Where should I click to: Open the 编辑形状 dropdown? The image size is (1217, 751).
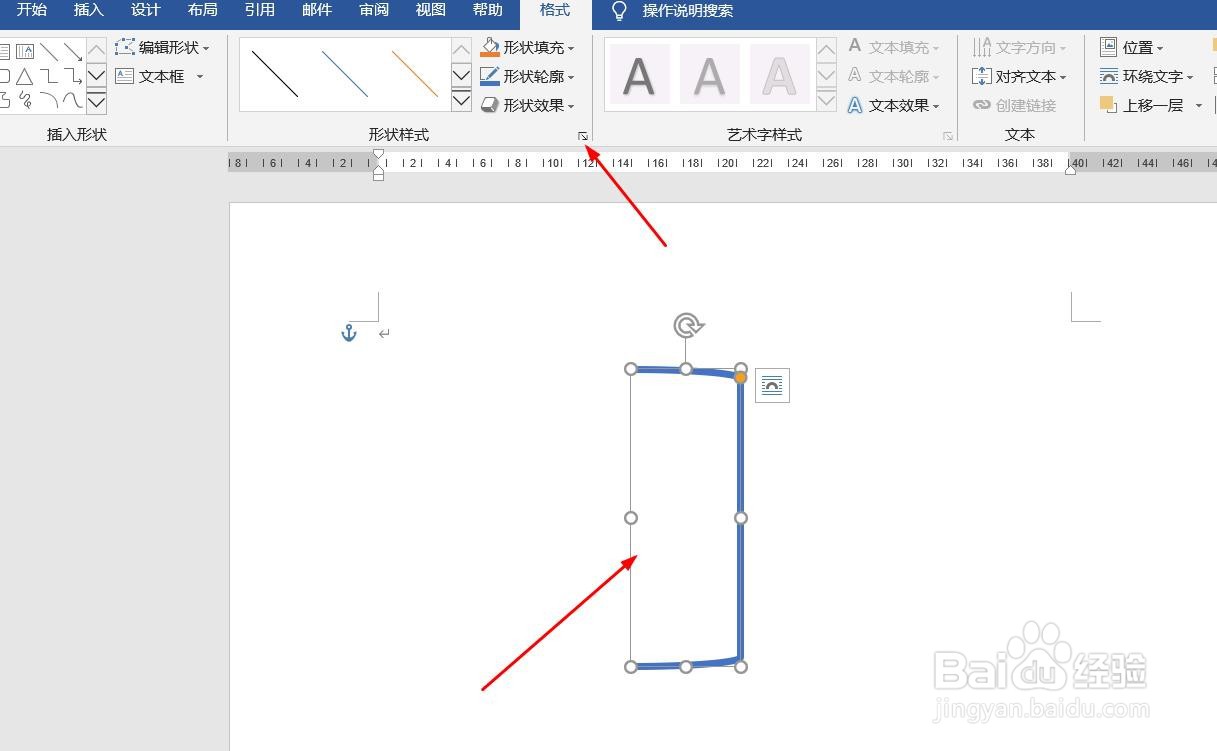click(163, 47)
